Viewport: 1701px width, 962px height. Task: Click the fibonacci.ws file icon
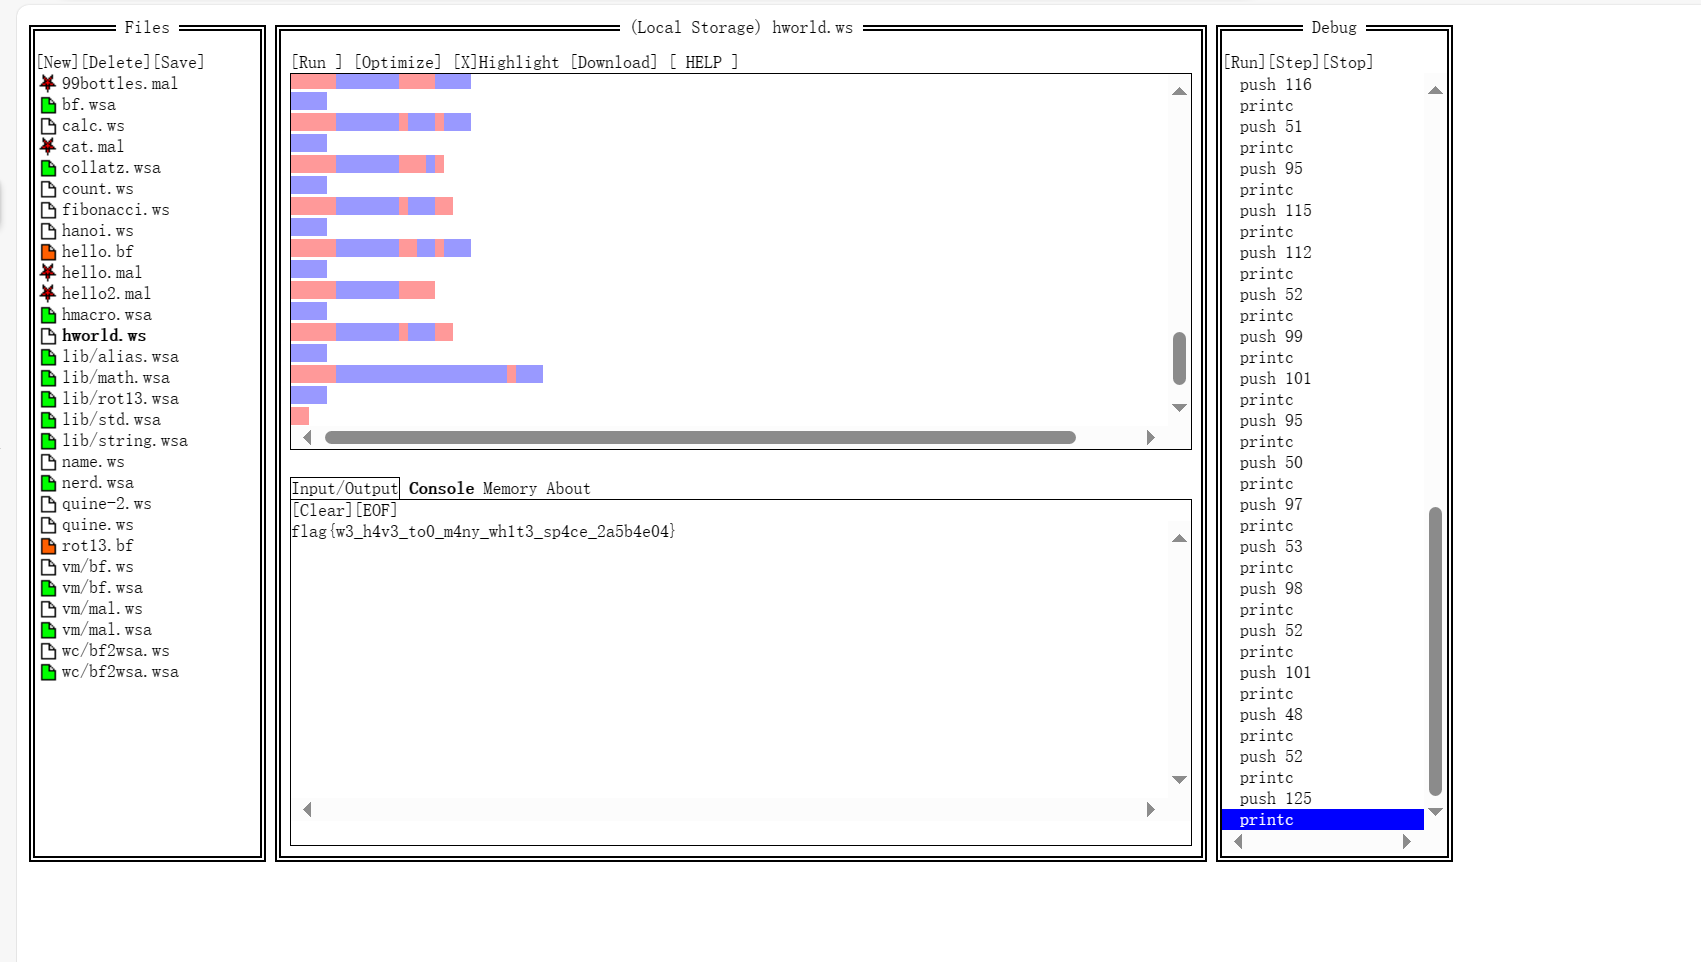[x=48, y=210]
